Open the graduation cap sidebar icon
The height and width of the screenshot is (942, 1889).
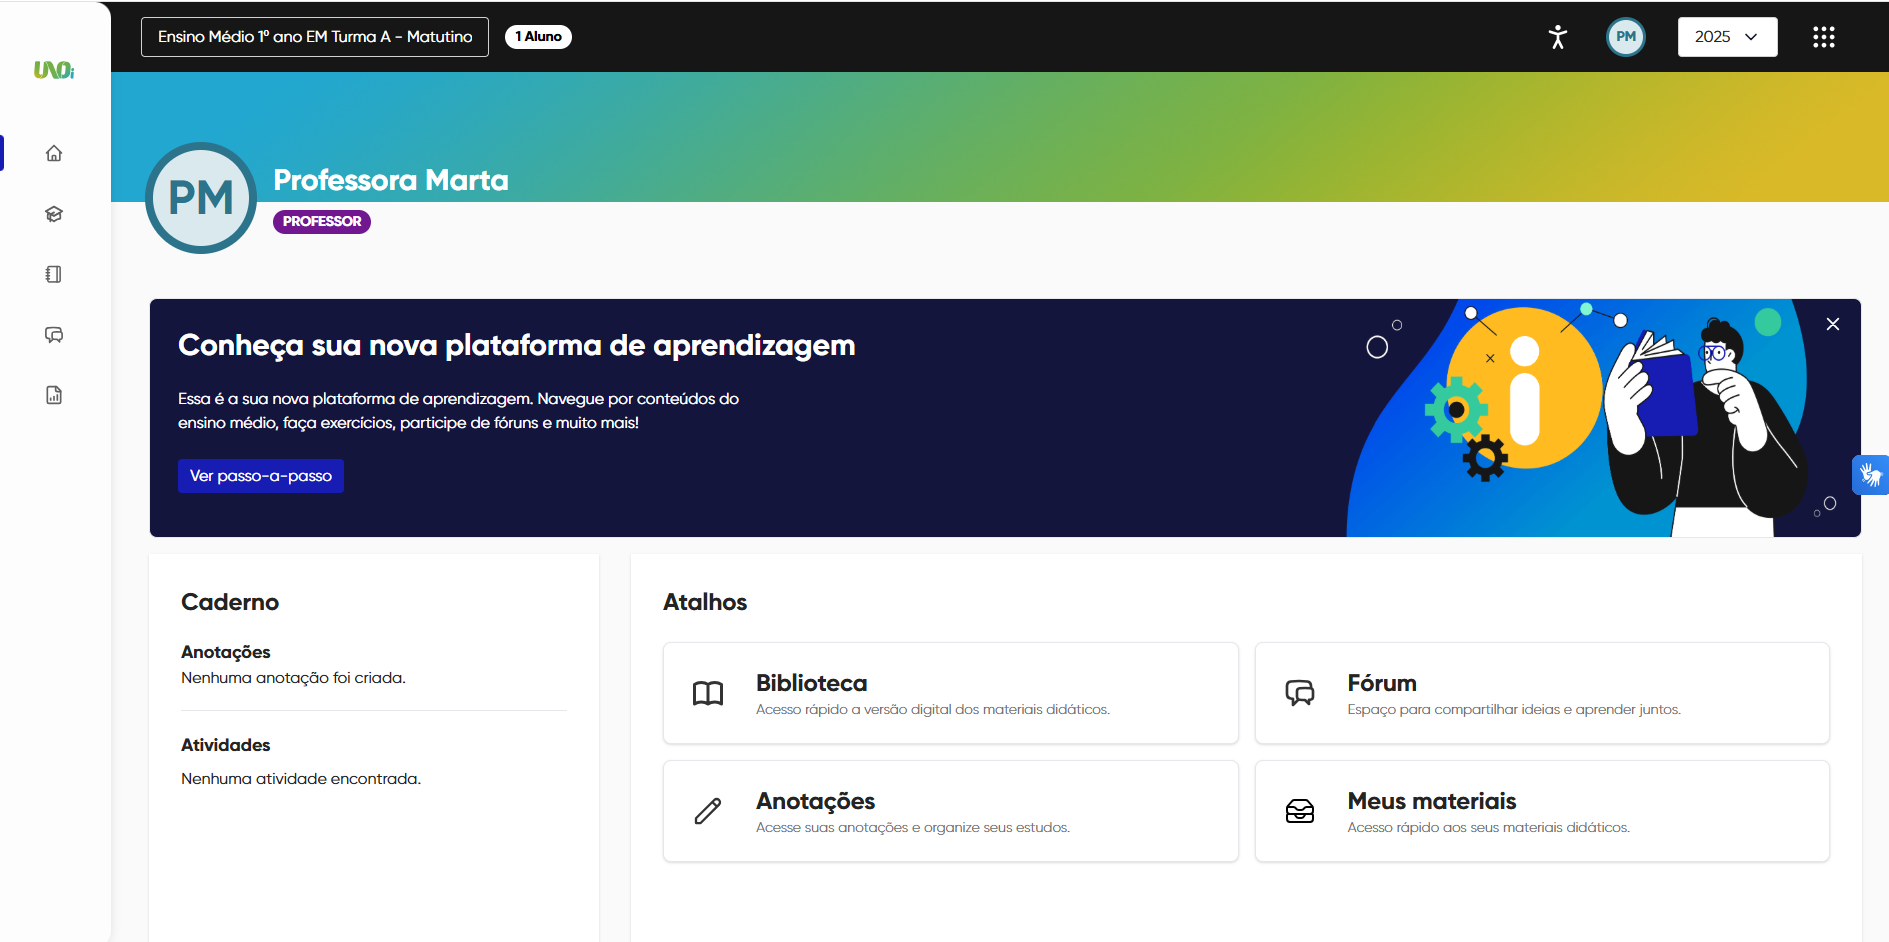tap(54, 214)
